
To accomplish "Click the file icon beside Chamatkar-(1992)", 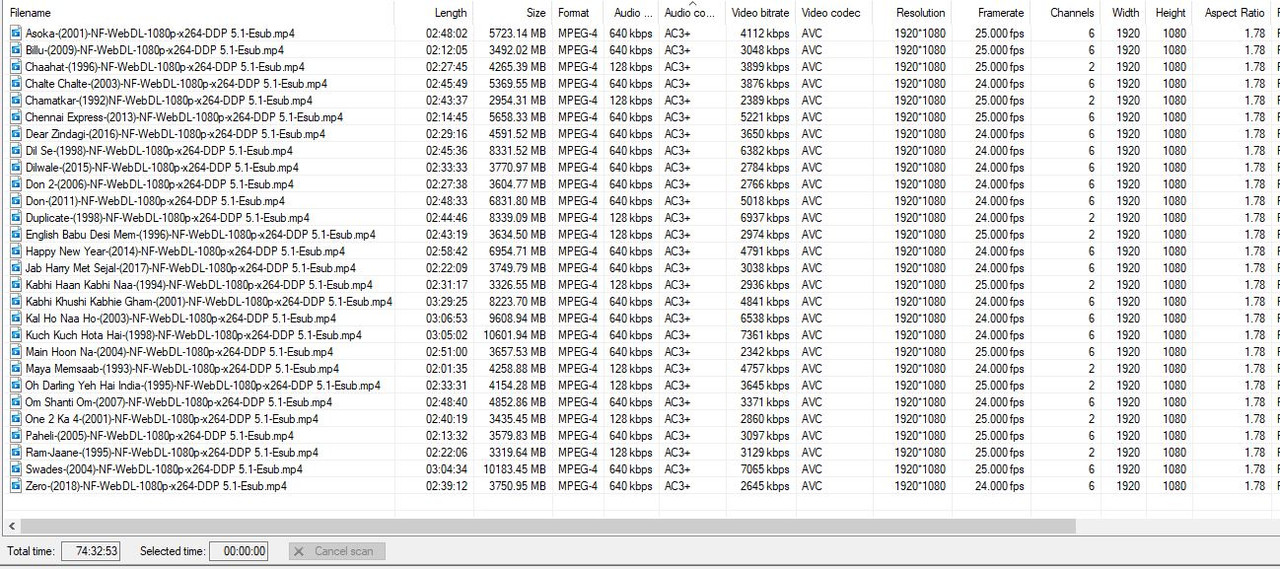I will click(x=16, y=100).
